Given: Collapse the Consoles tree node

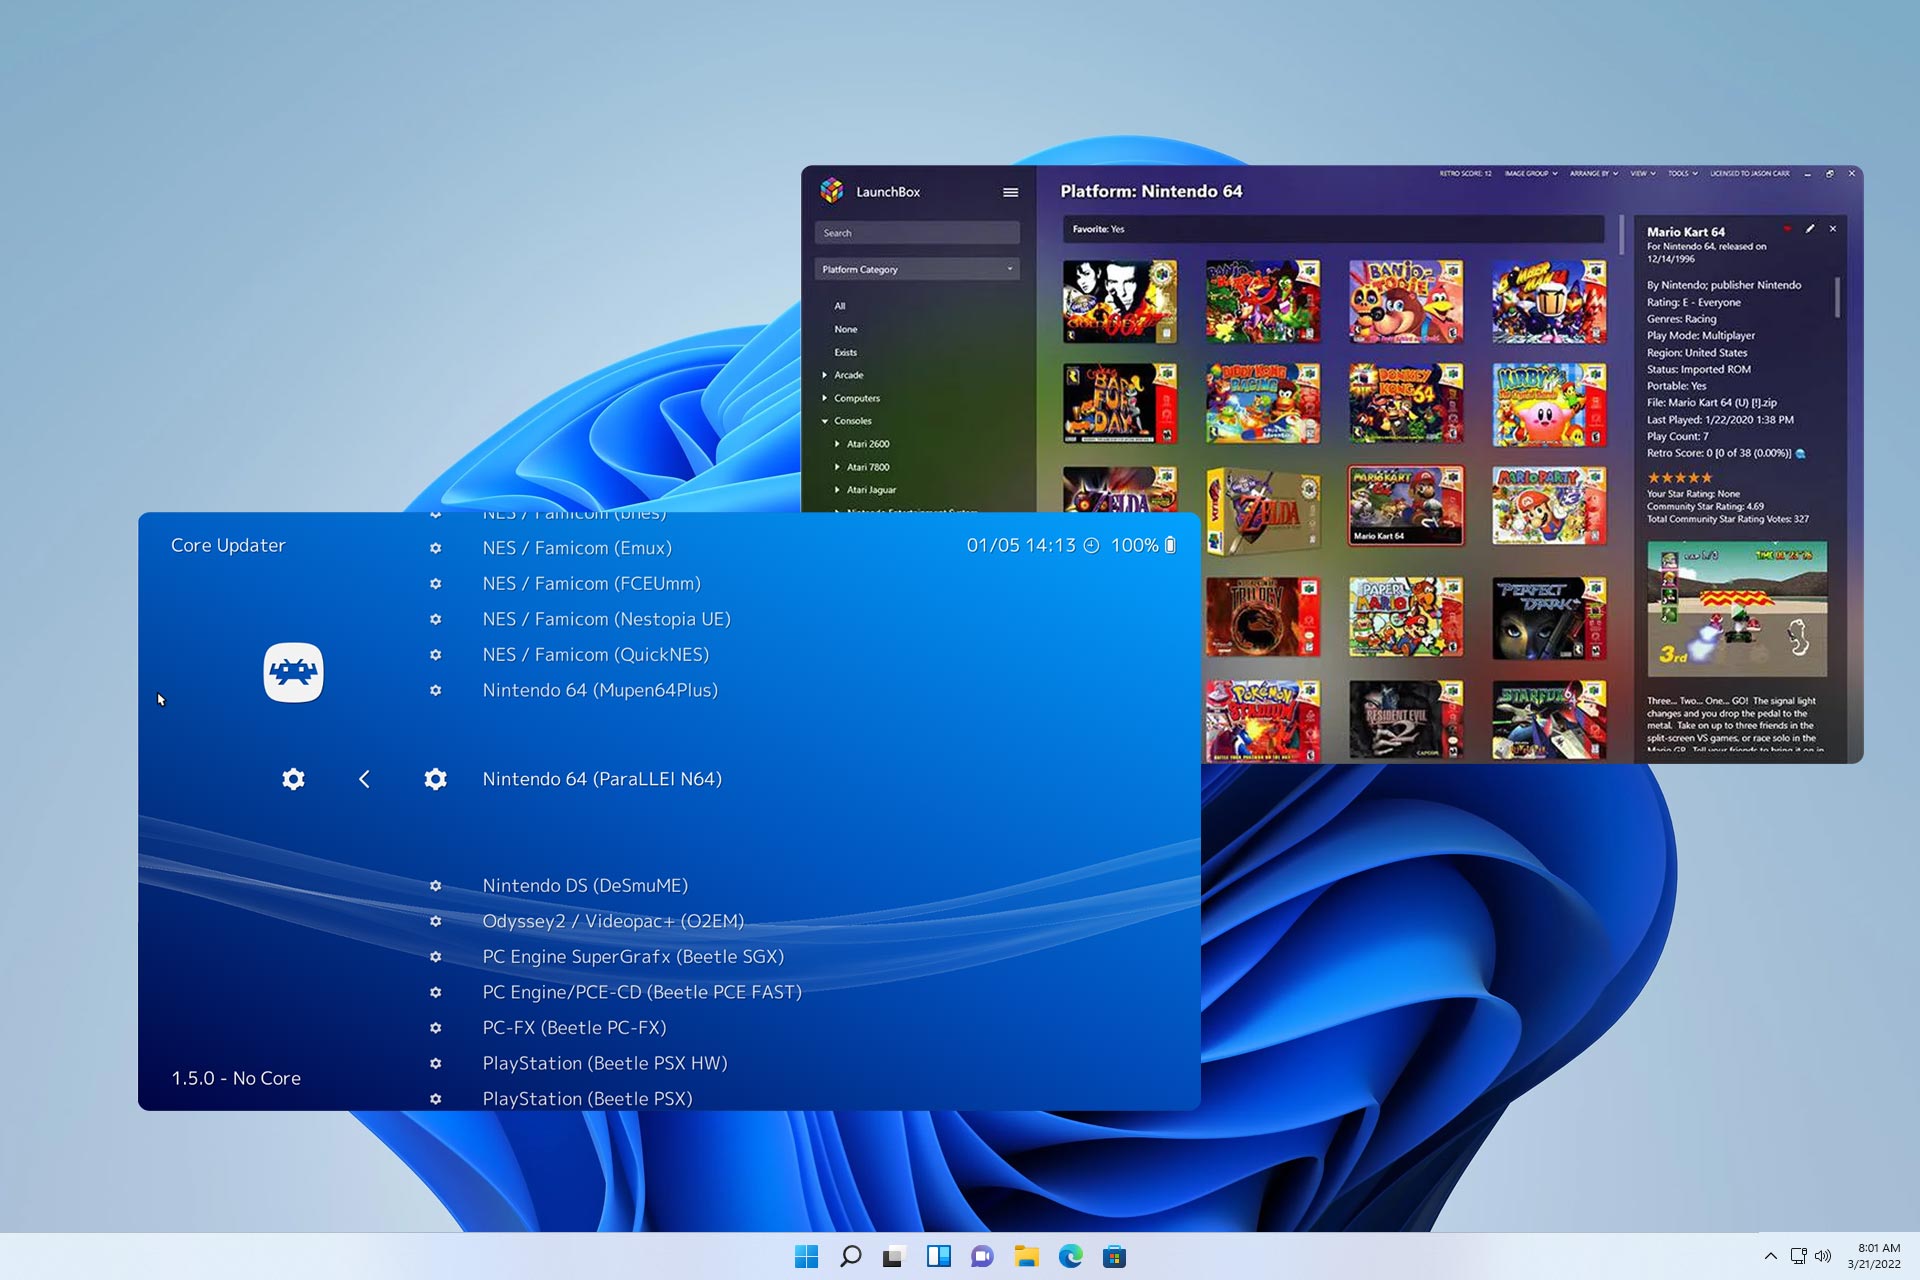Looking at the screenshot, I should pos(825,421).
